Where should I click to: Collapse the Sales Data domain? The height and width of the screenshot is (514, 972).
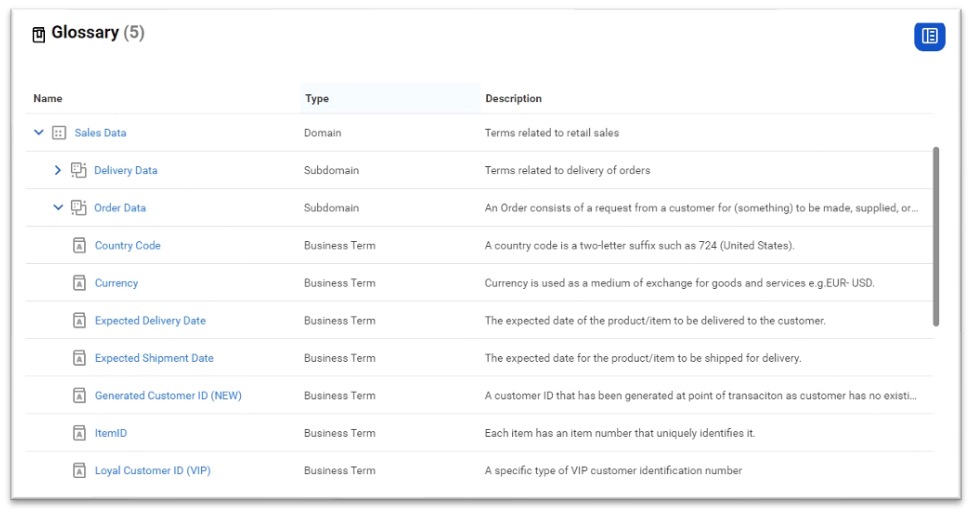39,132
